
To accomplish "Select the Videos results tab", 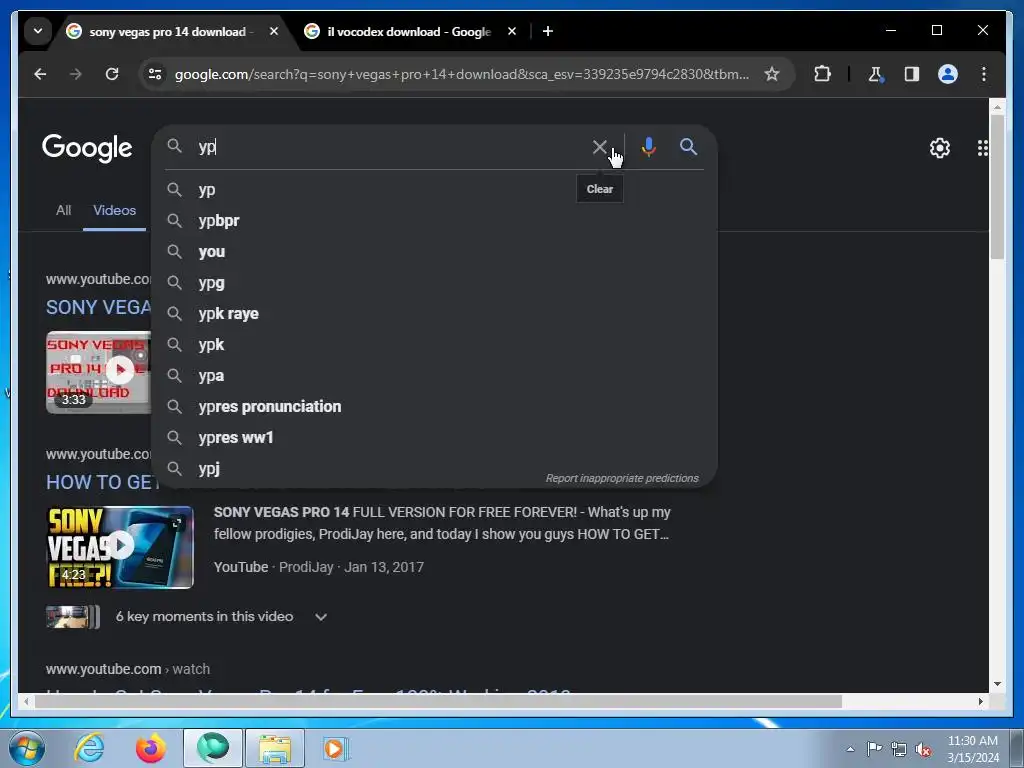I will pos(114,210).
